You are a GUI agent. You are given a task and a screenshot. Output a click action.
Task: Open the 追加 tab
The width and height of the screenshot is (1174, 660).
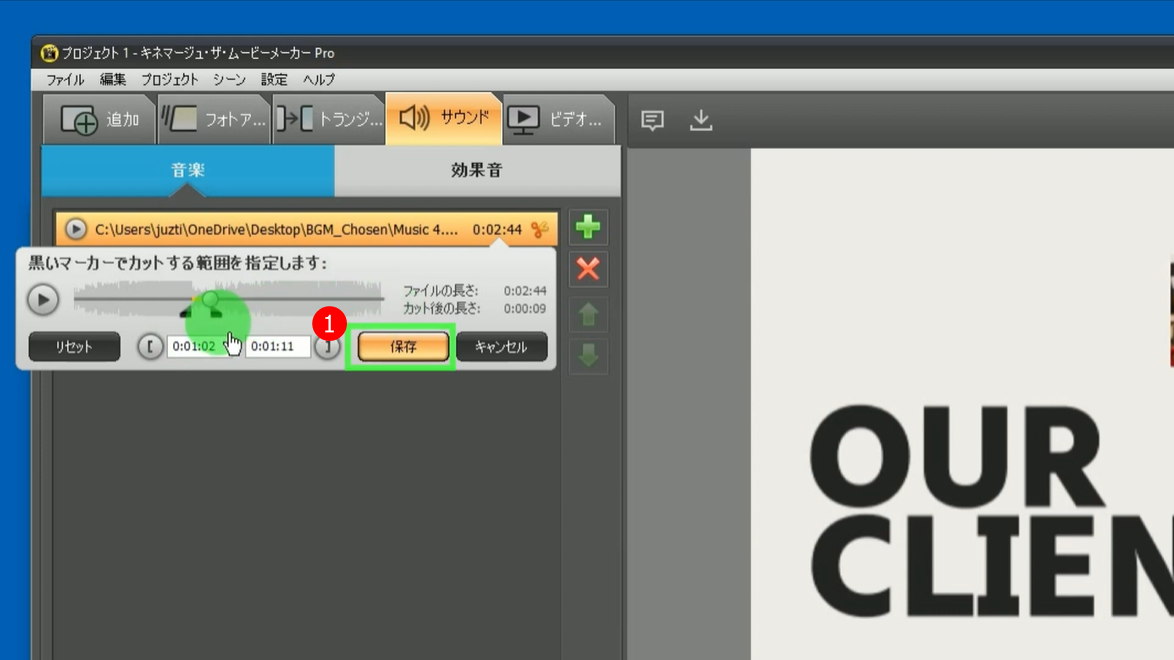(x=100, y=120)
